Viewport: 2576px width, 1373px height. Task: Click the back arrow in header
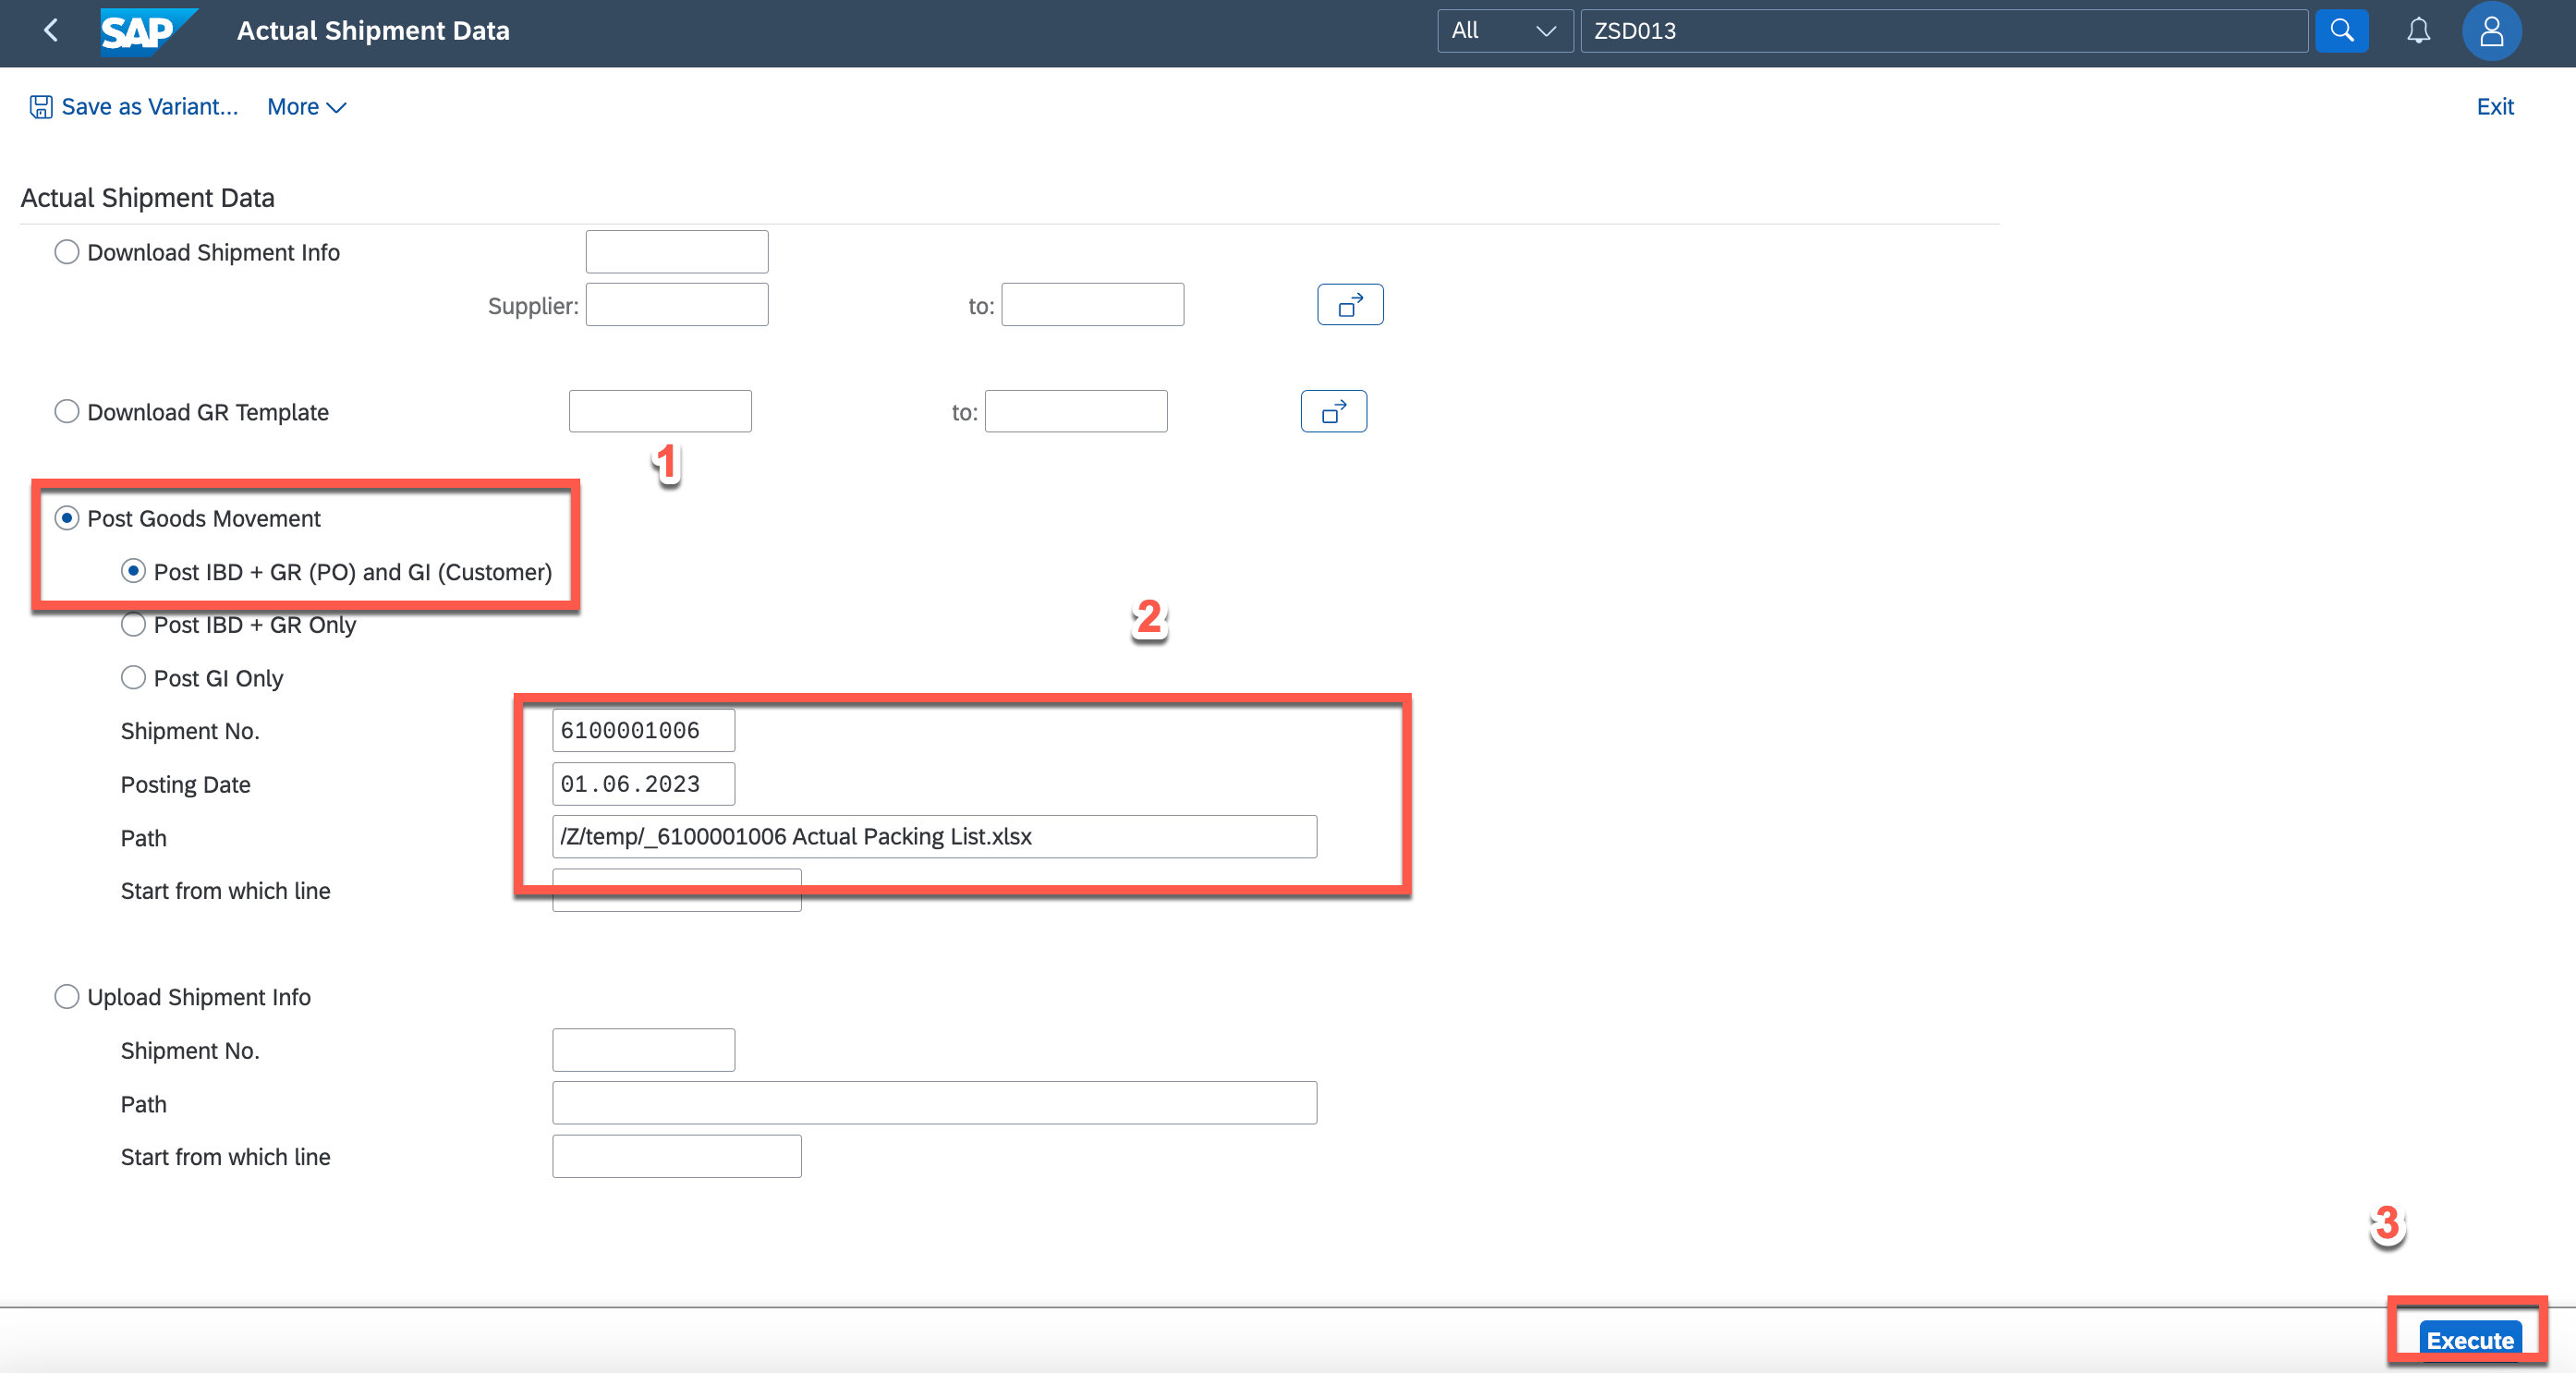pyautogui.click(x=51, y=31)
